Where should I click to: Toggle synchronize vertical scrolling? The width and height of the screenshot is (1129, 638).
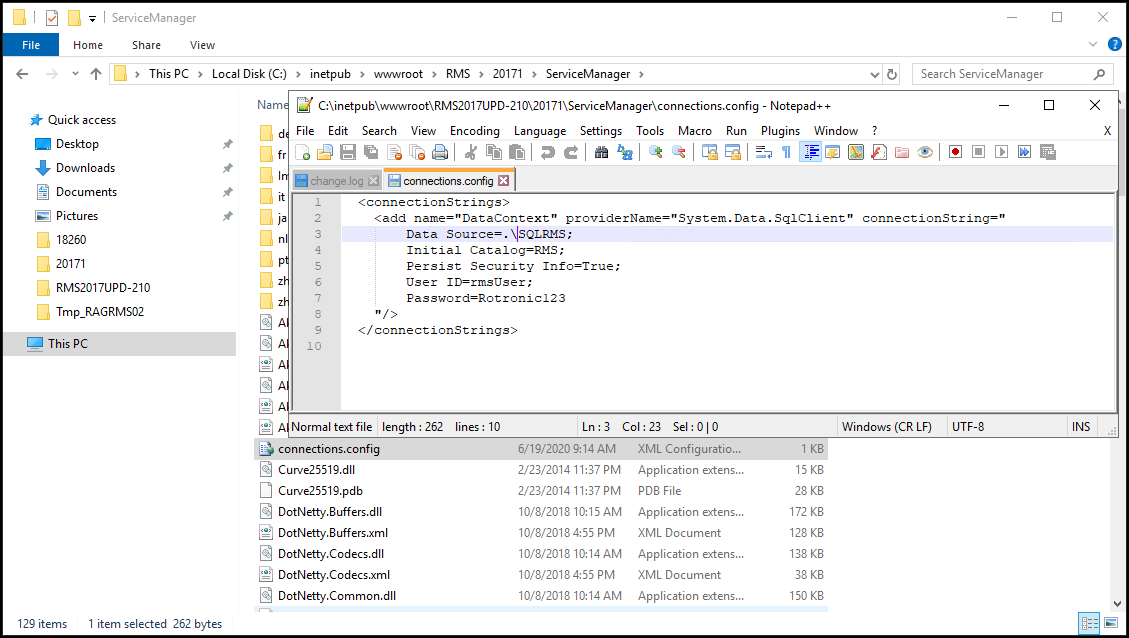click(710, 153)
